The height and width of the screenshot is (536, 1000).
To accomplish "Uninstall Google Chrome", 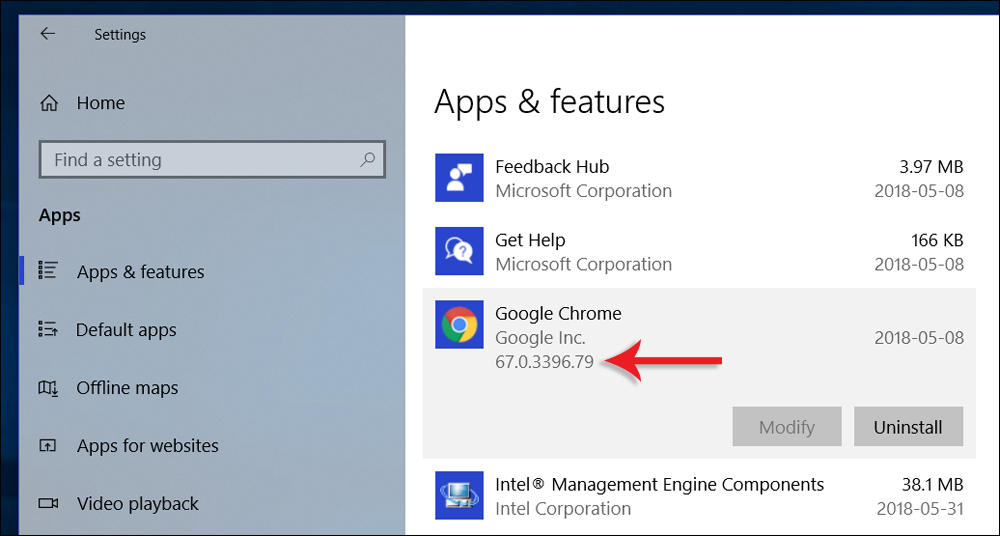I will coord(908,427).
